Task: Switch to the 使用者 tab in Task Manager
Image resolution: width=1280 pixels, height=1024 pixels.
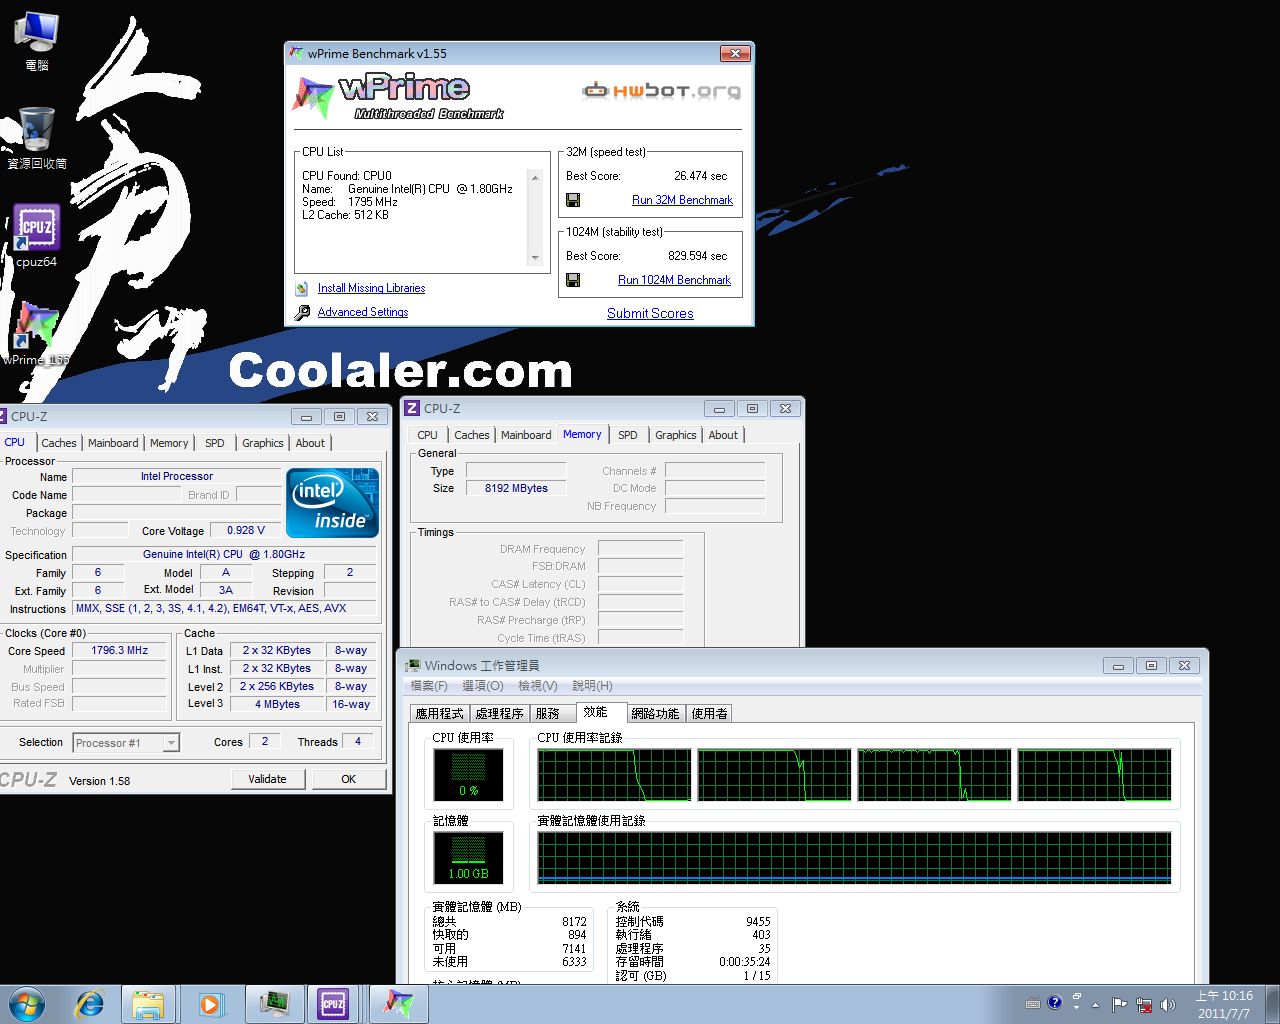Action: click(710, 713)
